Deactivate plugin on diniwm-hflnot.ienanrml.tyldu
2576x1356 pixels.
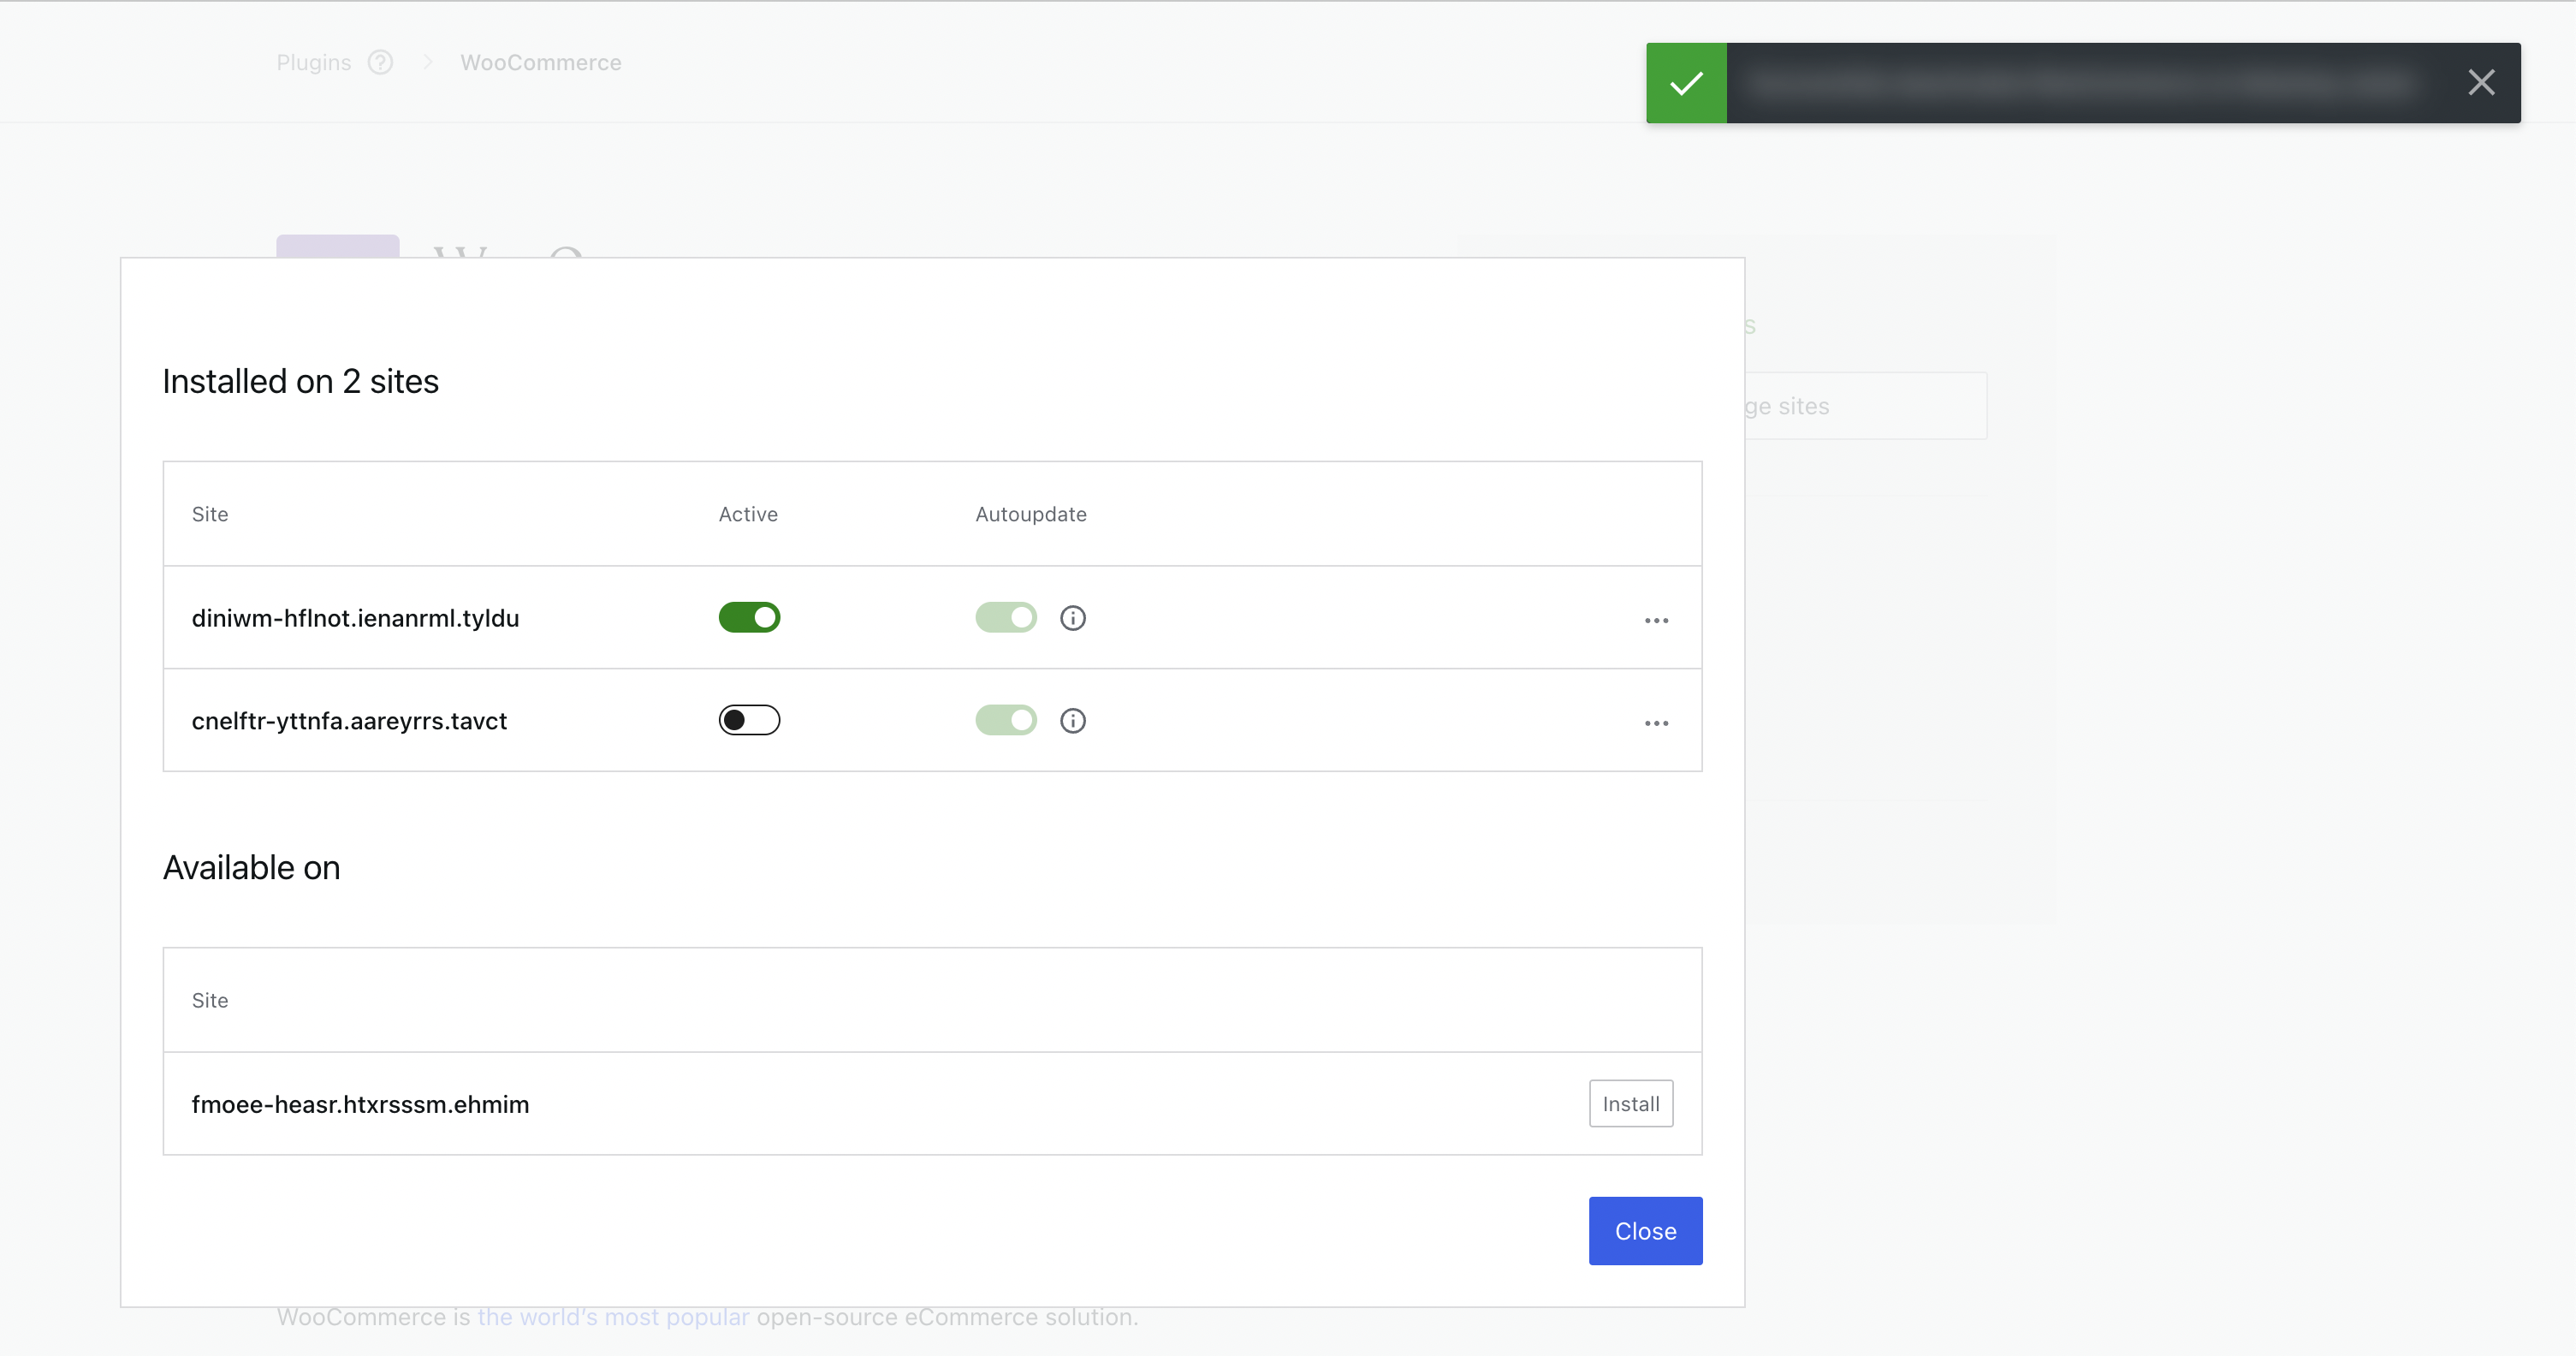(749, 618)
